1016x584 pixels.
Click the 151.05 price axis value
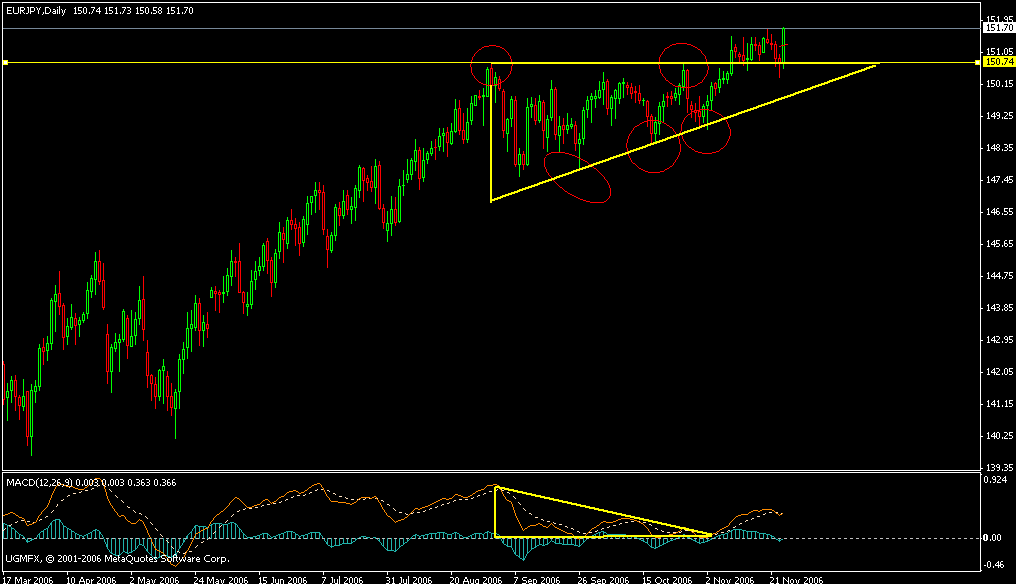(x=1000, y=51)
